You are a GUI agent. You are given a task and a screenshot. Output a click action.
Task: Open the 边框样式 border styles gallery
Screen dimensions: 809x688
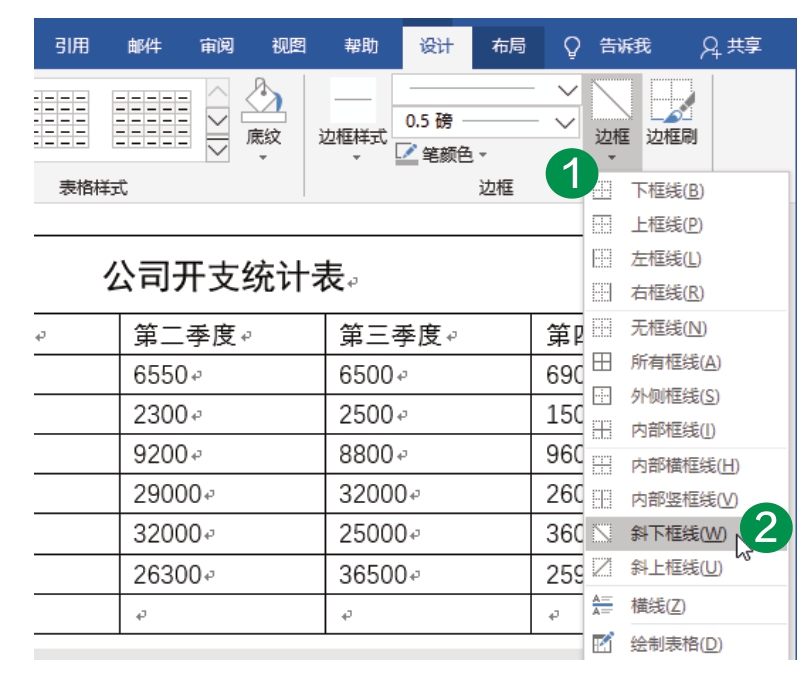pyautogui.click(x=352, y=119)
